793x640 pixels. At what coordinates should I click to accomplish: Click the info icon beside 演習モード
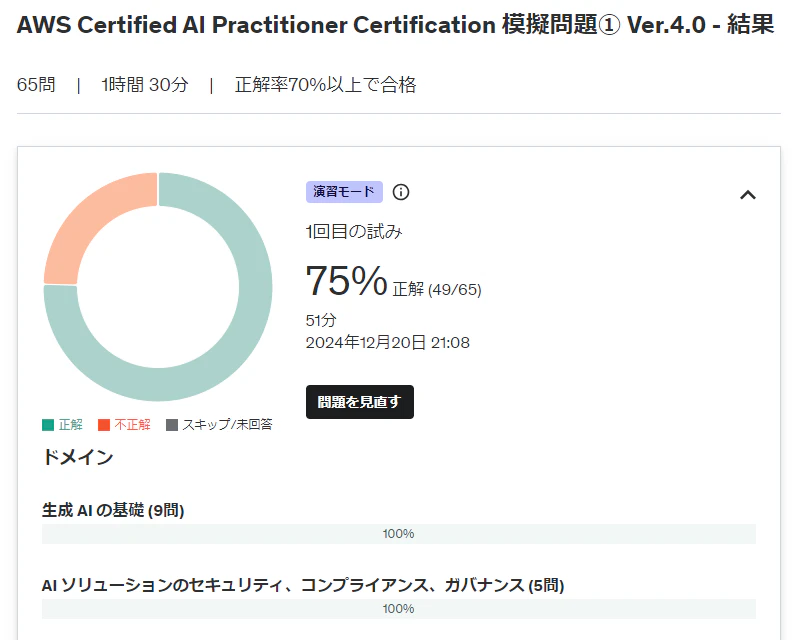401,192
